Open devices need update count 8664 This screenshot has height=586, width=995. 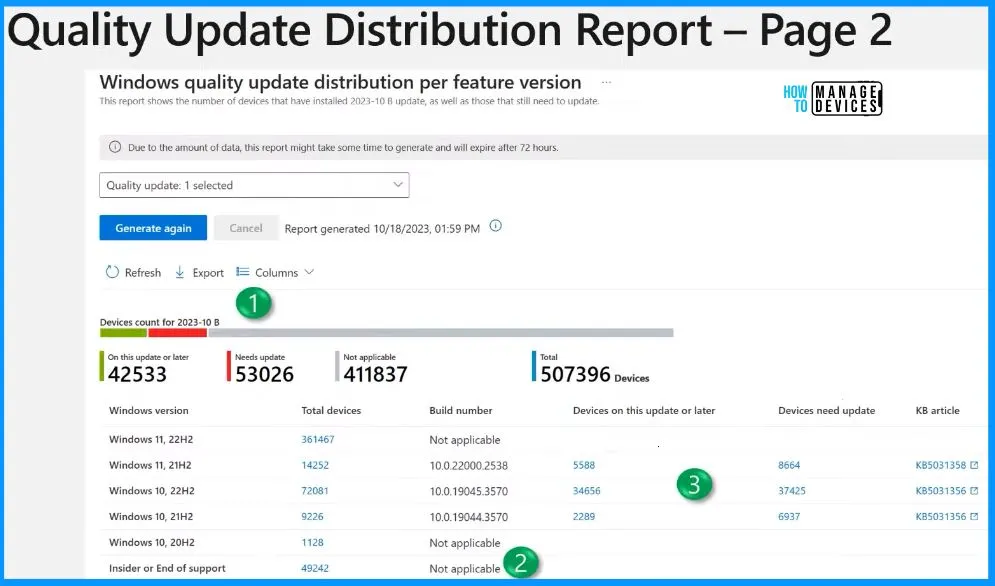click(x=789, y=465)
